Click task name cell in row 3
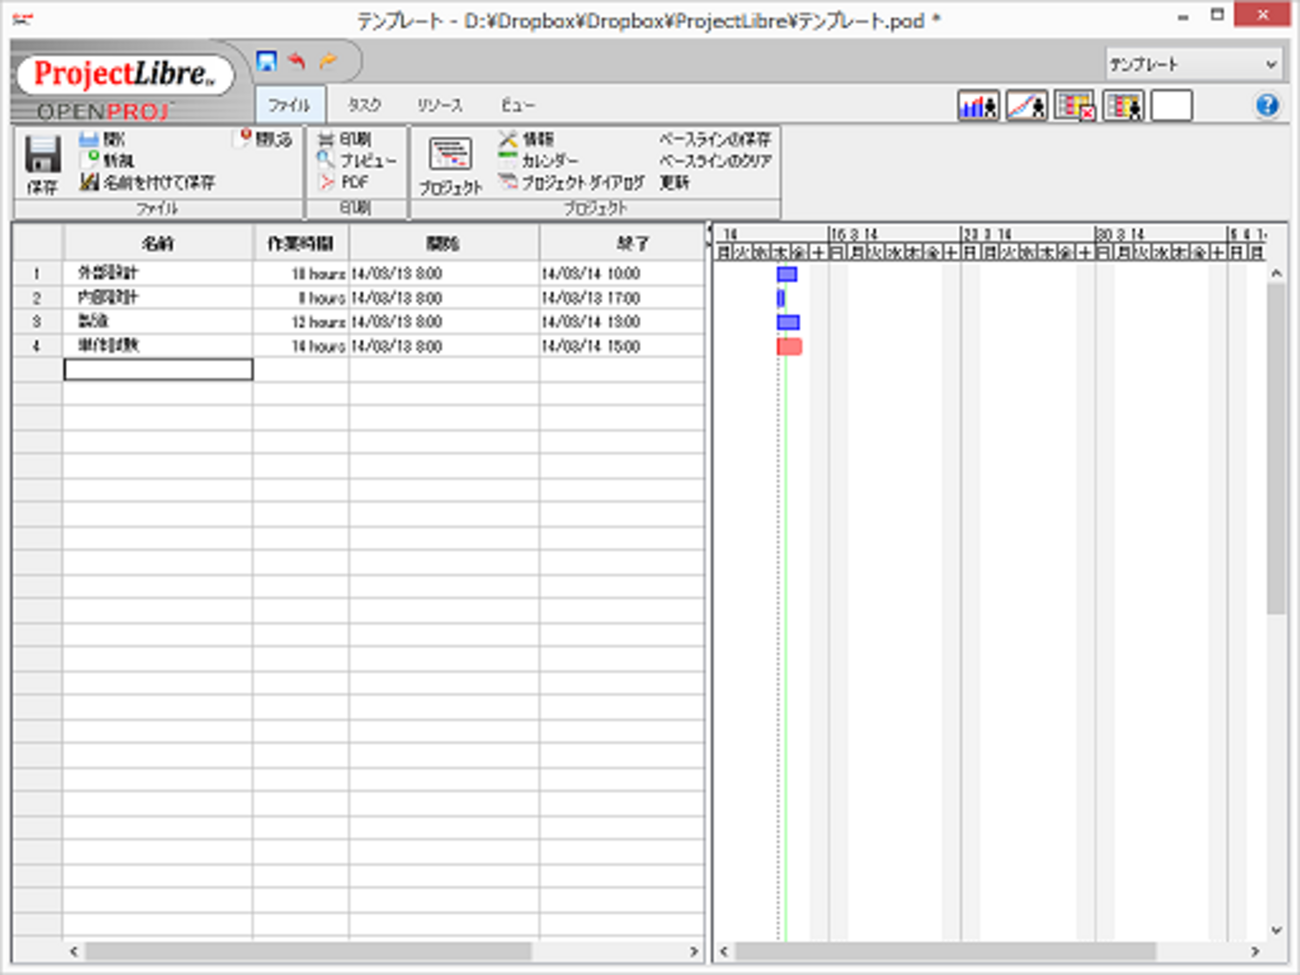Image resolution: width=1300 pixels, height=975 pixels. click(x=158, y=322)
